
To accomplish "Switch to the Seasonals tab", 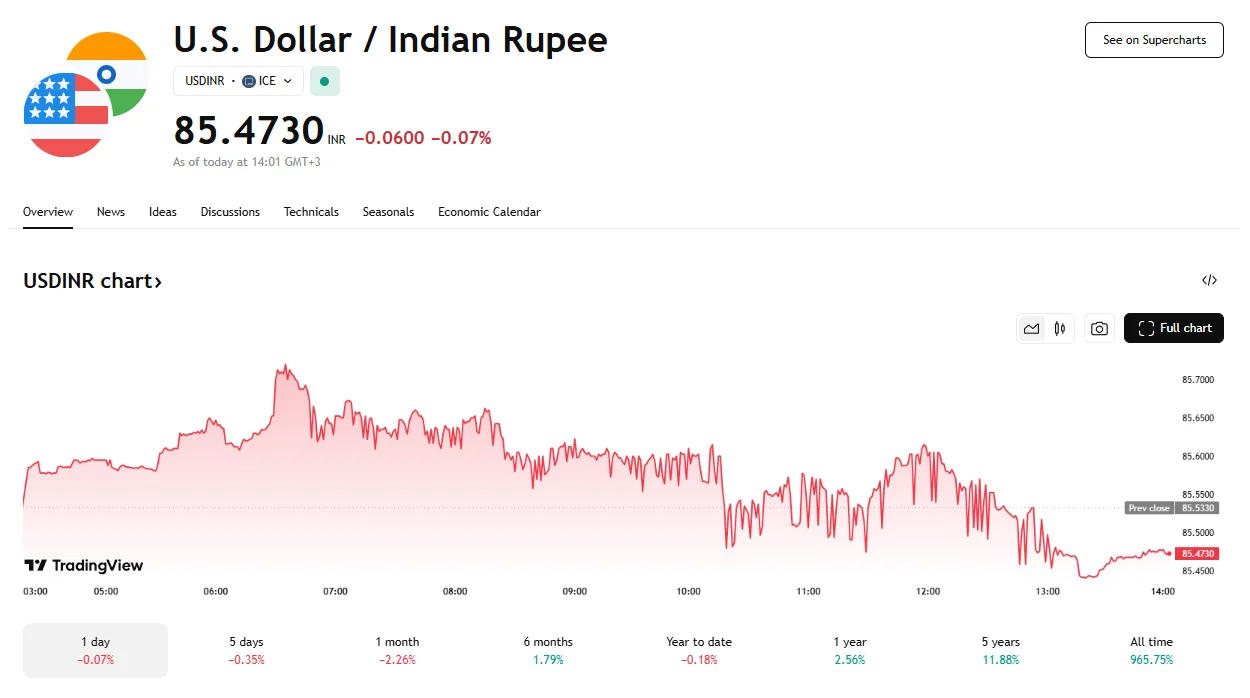I will [388, 212].
